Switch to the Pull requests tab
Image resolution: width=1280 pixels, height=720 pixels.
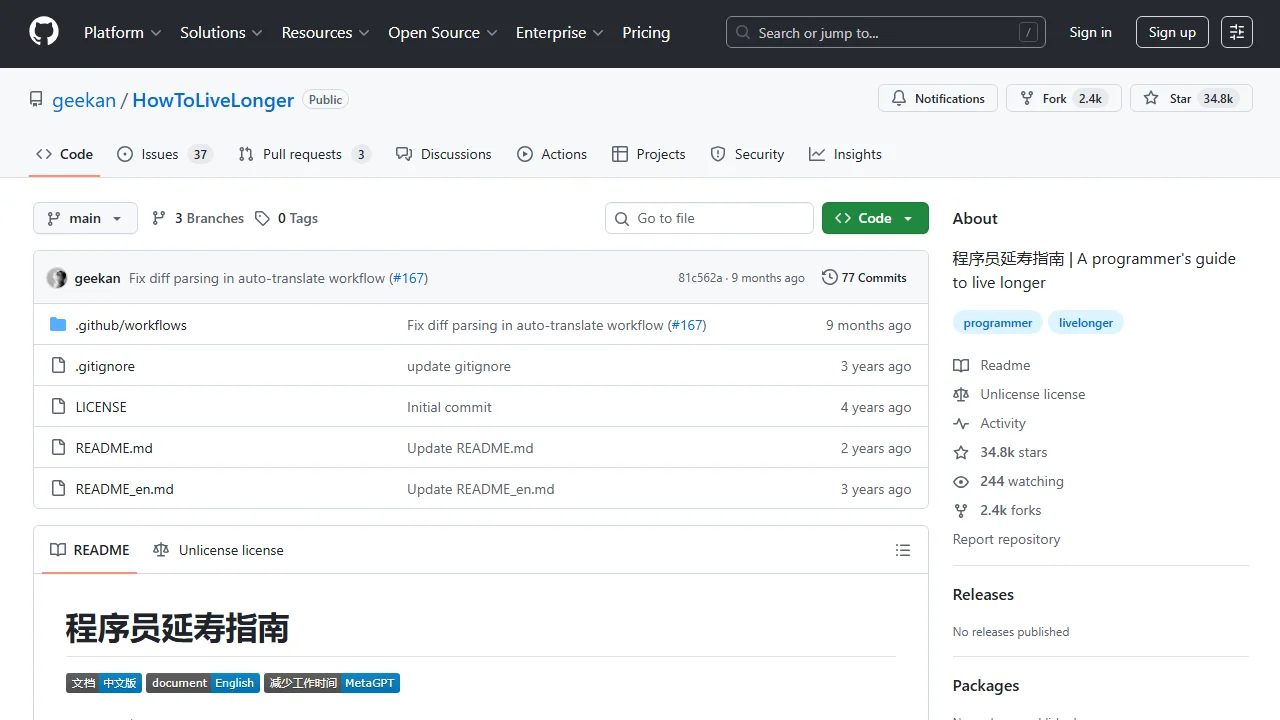click(301, 154)
